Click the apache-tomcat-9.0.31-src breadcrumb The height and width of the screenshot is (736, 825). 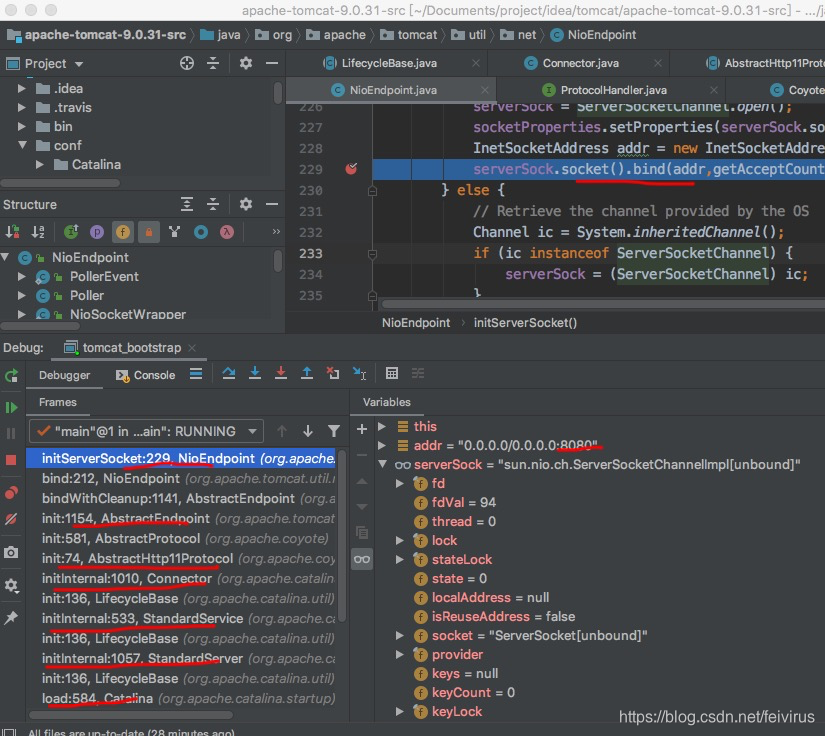point(97,35)
